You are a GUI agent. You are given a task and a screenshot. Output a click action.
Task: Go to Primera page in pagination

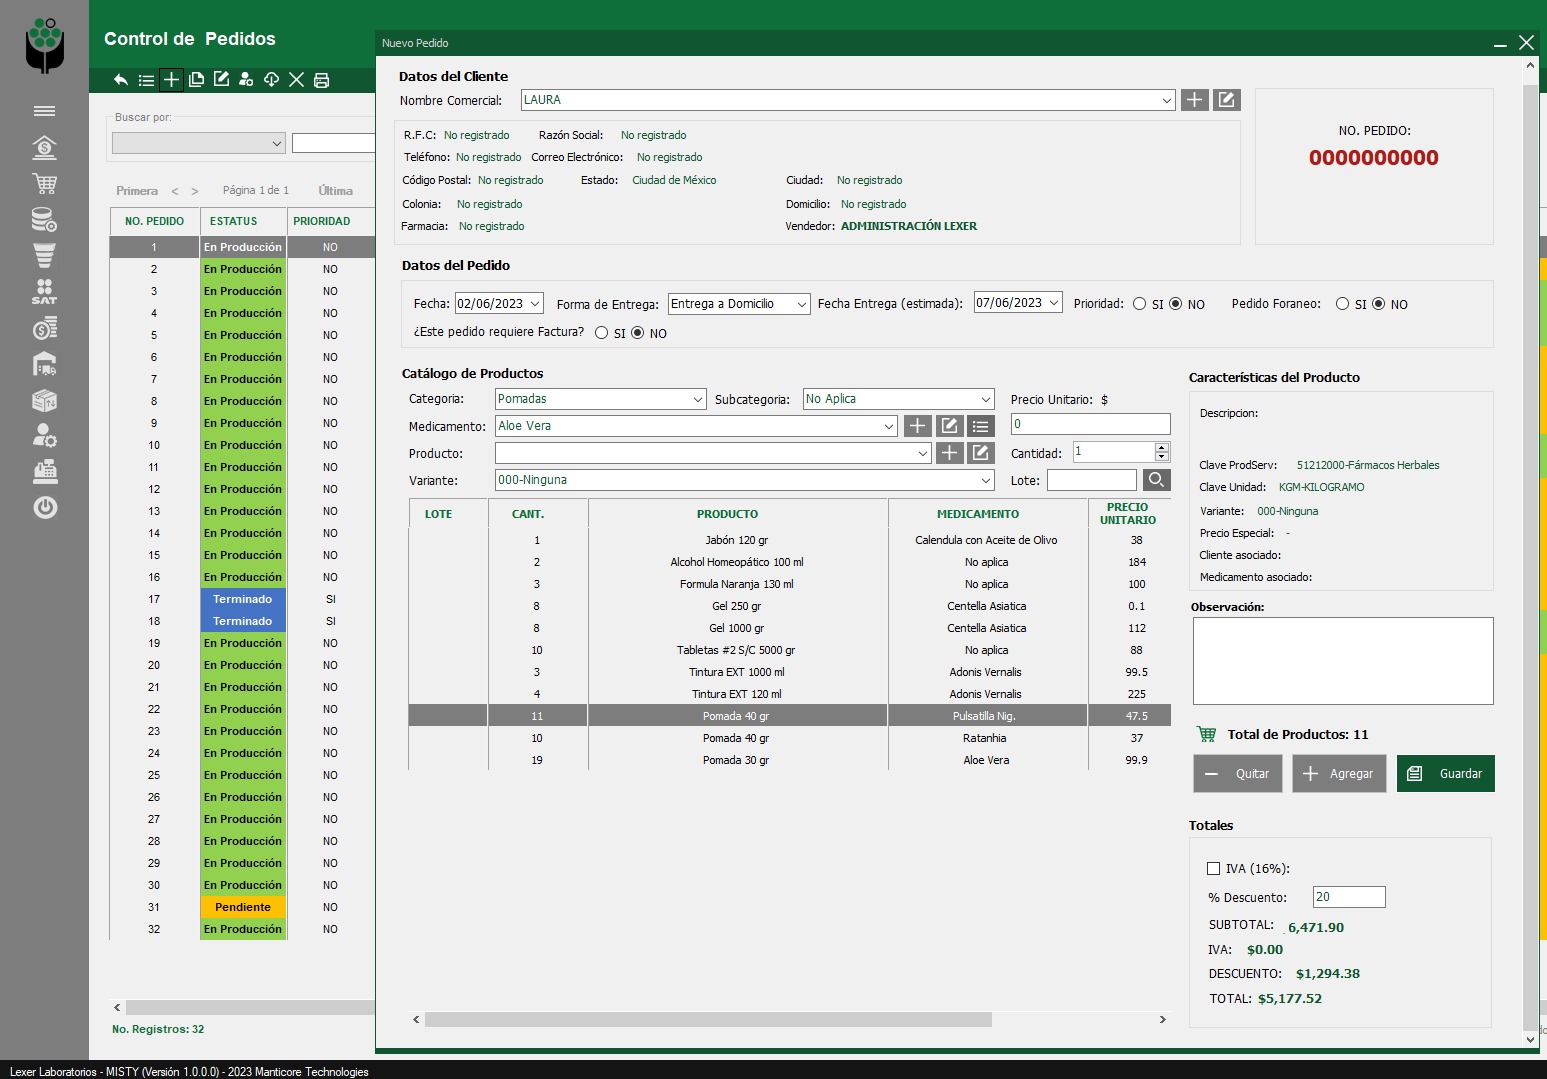137,191
